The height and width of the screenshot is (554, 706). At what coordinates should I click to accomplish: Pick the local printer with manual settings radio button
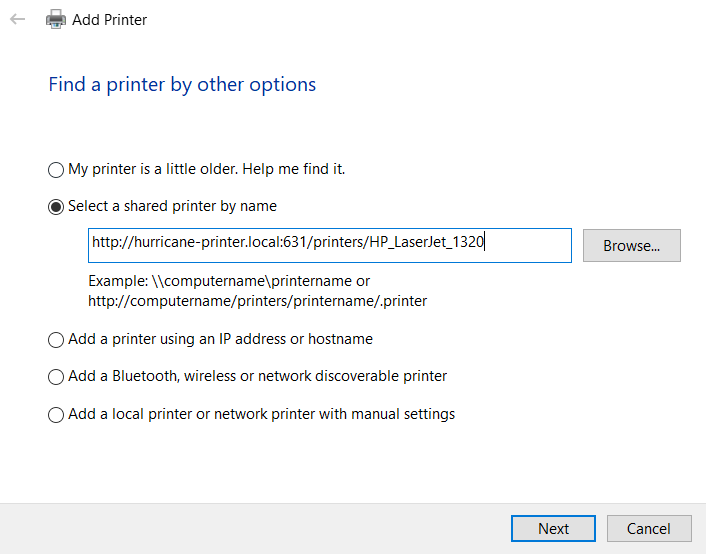[x=56, y=414]
